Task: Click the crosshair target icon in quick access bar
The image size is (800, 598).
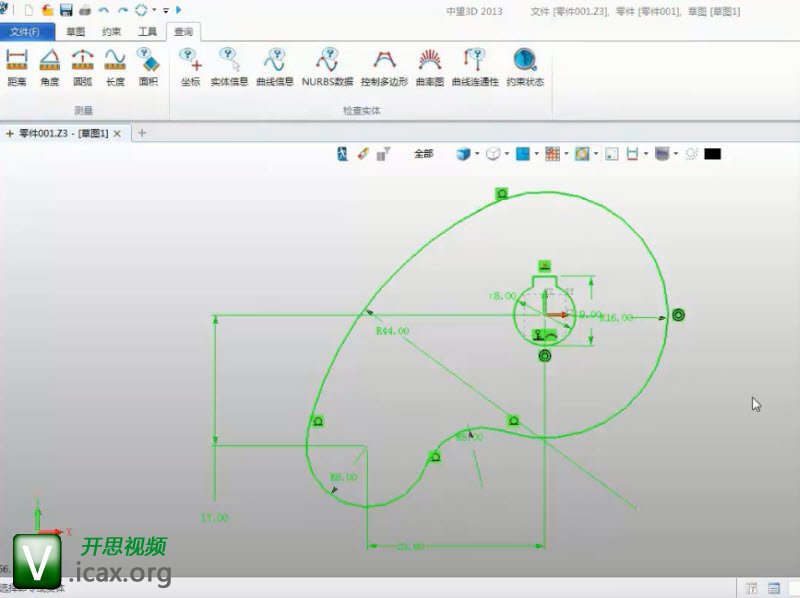Action: [141, 10]
